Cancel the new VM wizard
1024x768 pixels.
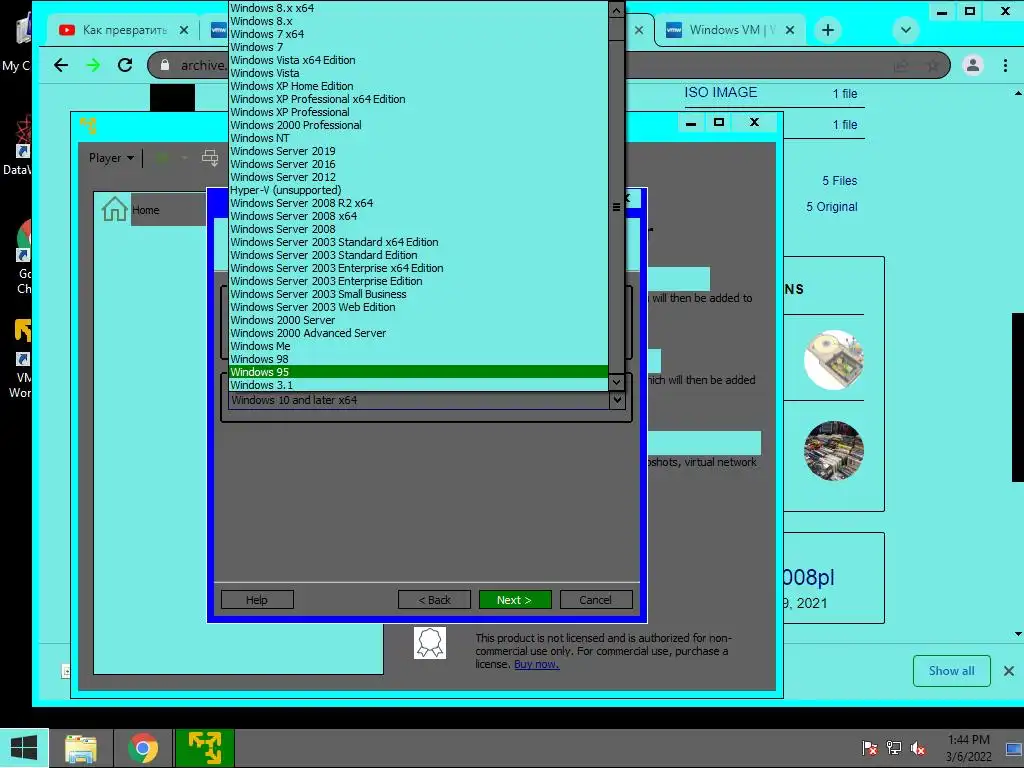[x=596, y=600]
